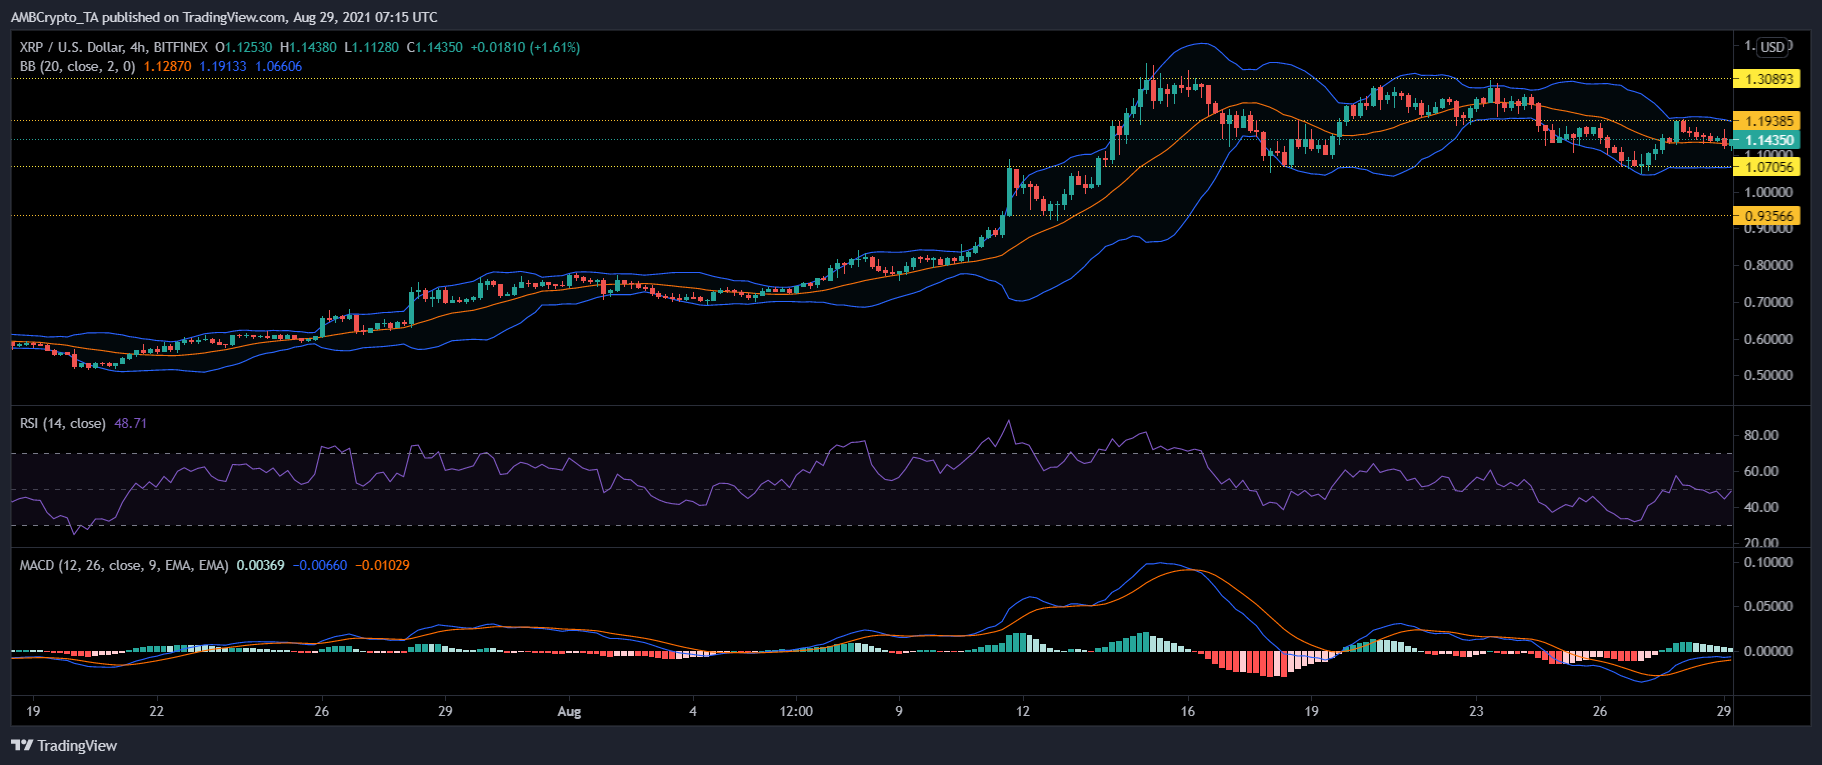Click the 12:00 label on the time axis
Screen dimensions: 1822x765
[796, 712]
